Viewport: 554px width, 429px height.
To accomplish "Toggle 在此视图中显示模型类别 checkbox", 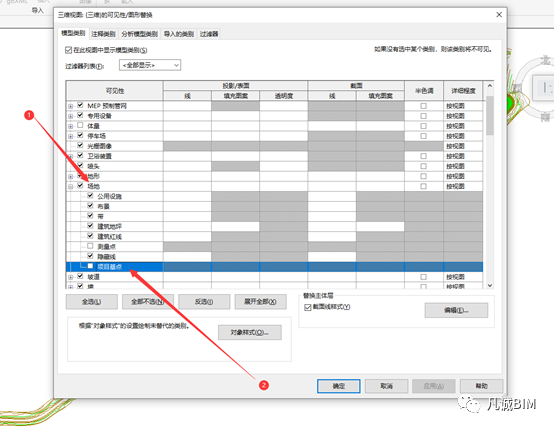I will coord(69,50).
